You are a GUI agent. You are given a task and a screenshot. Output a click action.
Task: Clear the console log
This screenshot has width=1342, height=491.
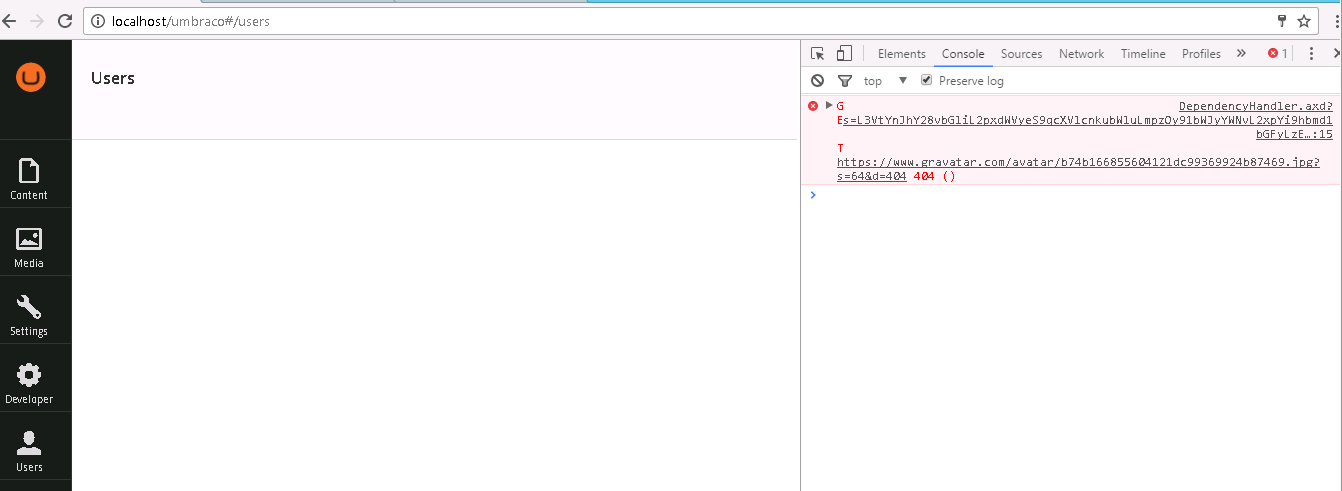[x=818, y=81]
